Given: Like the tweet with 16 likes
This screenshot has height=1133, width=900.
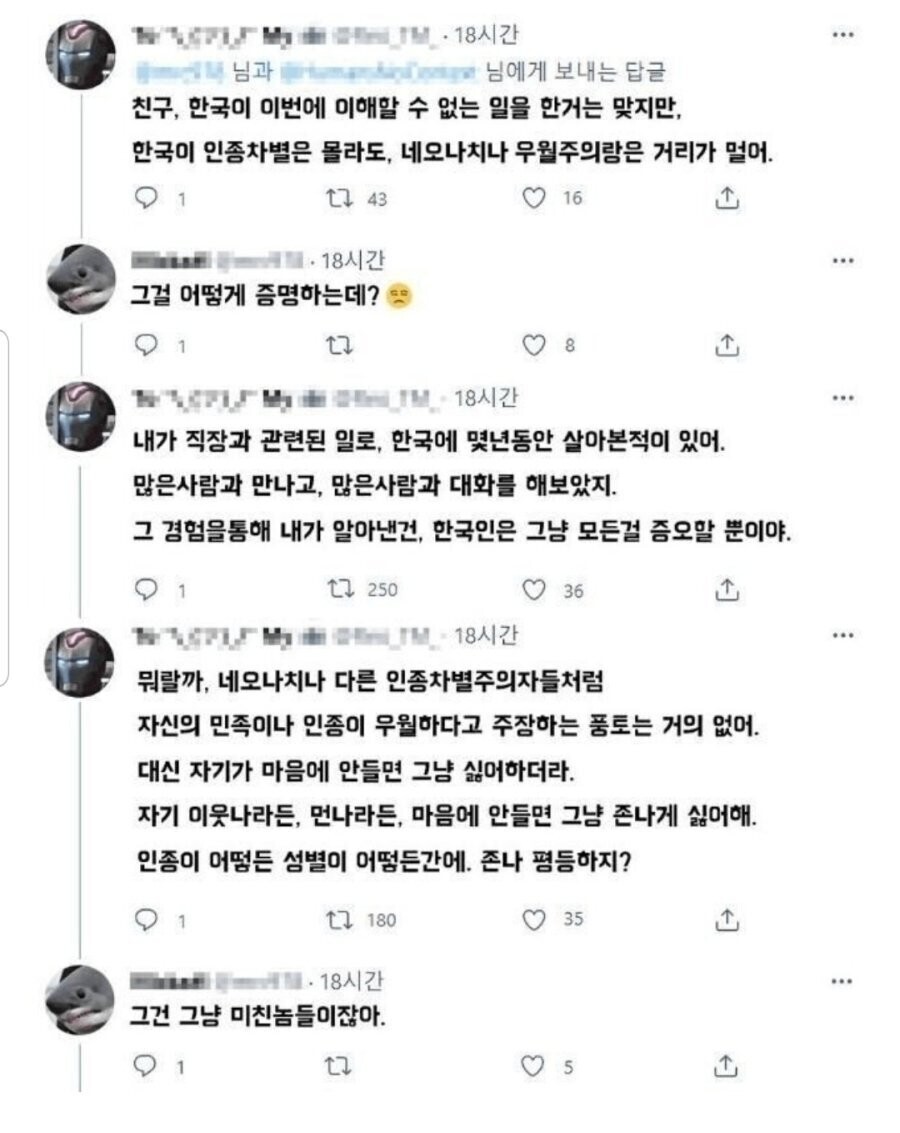Looking at the screenshot, I should click(535, 199).
